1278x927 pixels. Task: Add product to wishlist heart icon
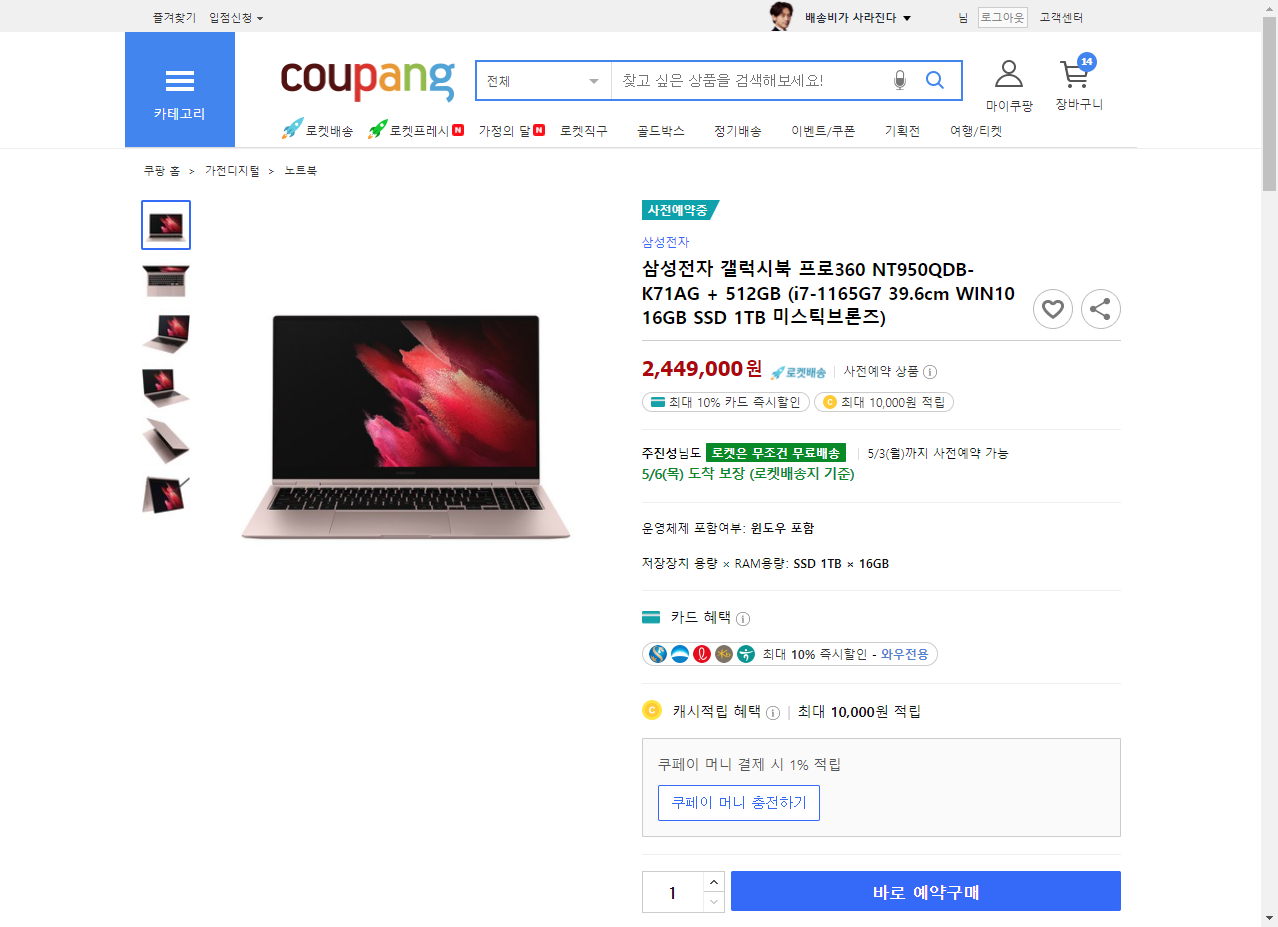(x=1052, y=309)
